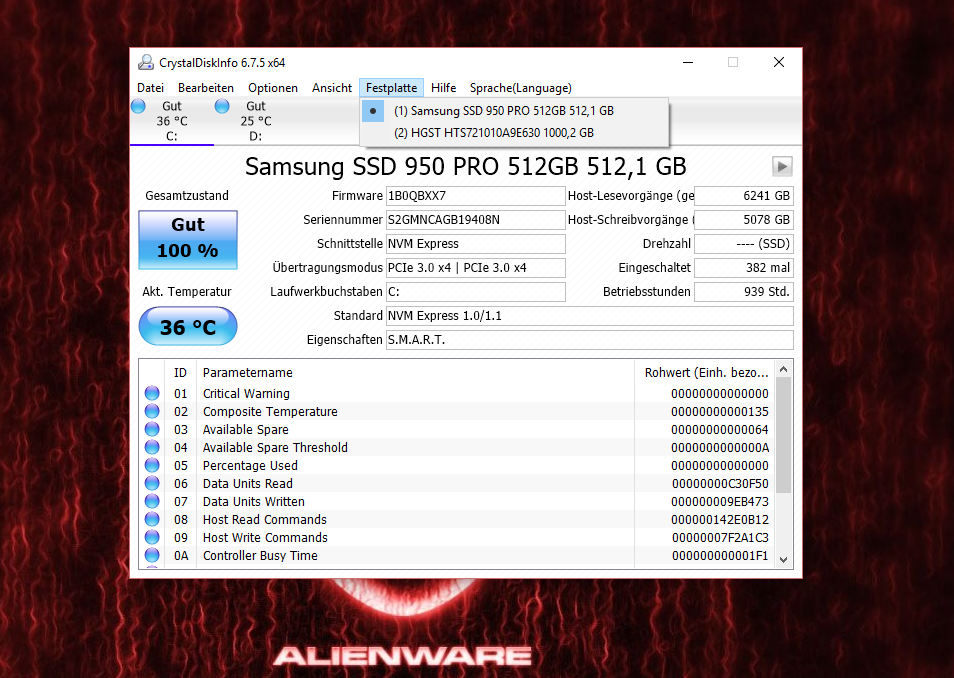Select HGST HTS721010A9E630 disk entry
Viewport: 954px width, 678px height.
493,132
